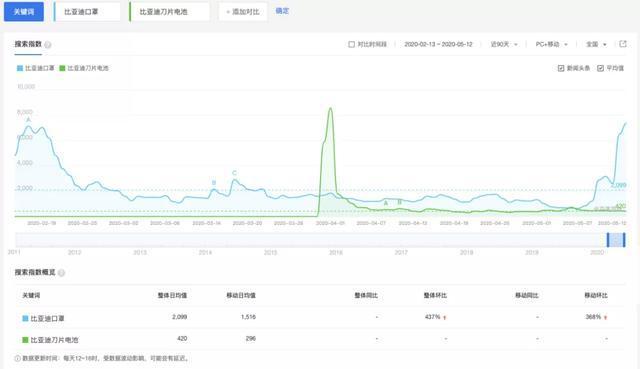Viewport: 640px width, 369px height.
Task: Click the export icon beside 全国 dropdown
Action: coord(623,44)
